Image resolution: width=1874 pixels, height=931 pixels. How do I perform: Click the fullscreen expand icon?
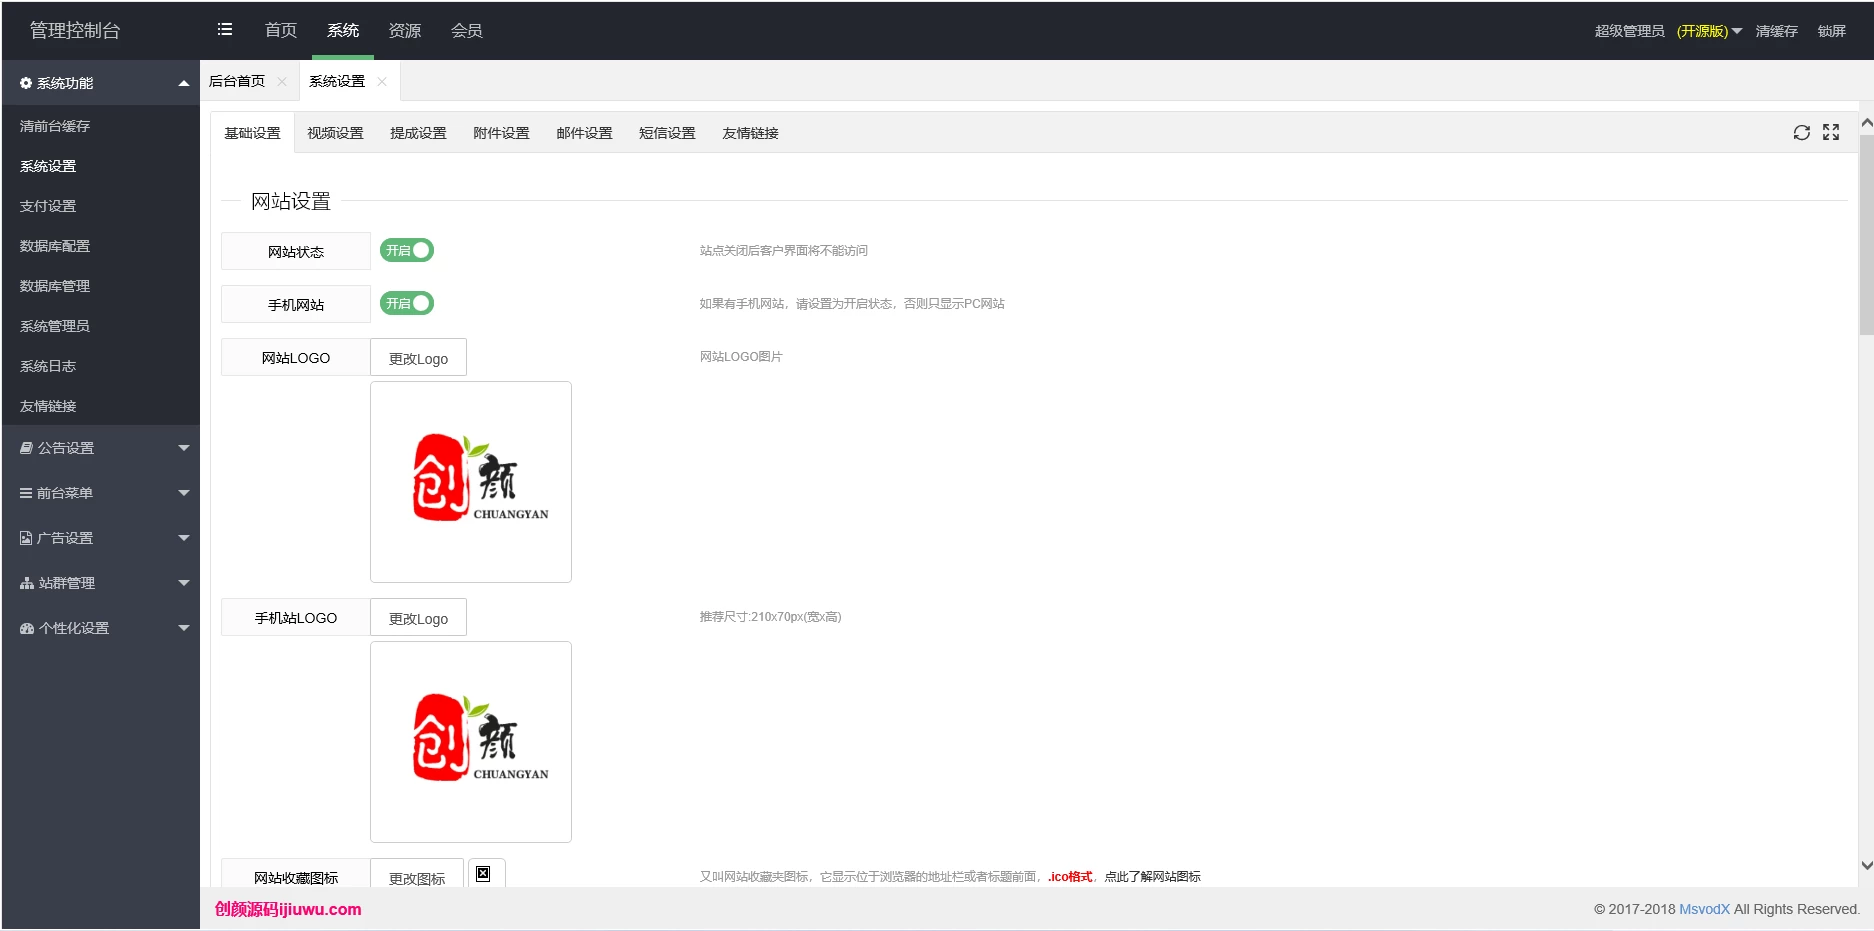coord(1831,133)
